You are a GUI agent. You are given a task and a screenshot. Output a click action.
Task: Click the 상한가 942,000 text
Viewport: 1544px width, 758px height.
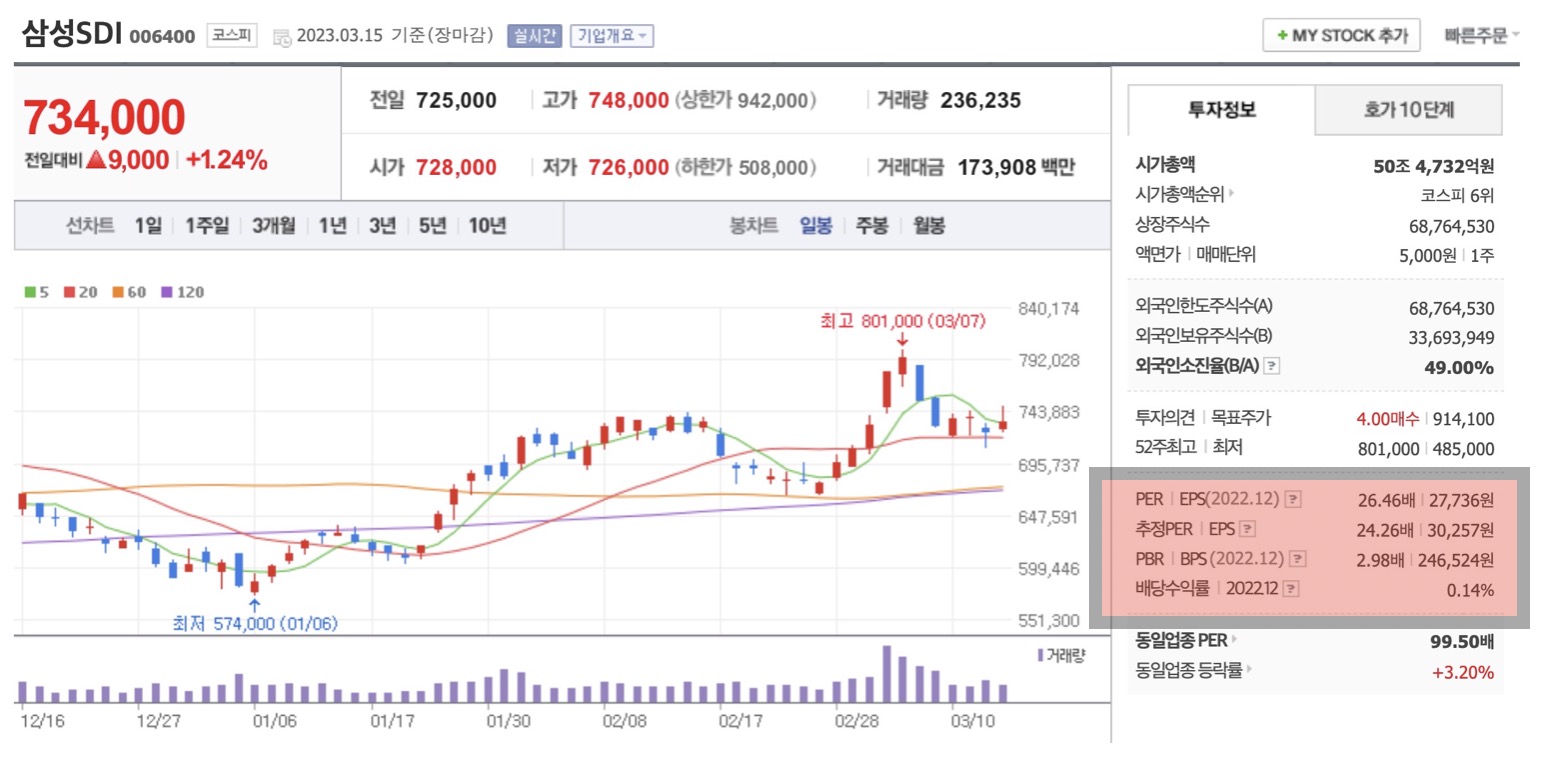(x=746, y=101)
